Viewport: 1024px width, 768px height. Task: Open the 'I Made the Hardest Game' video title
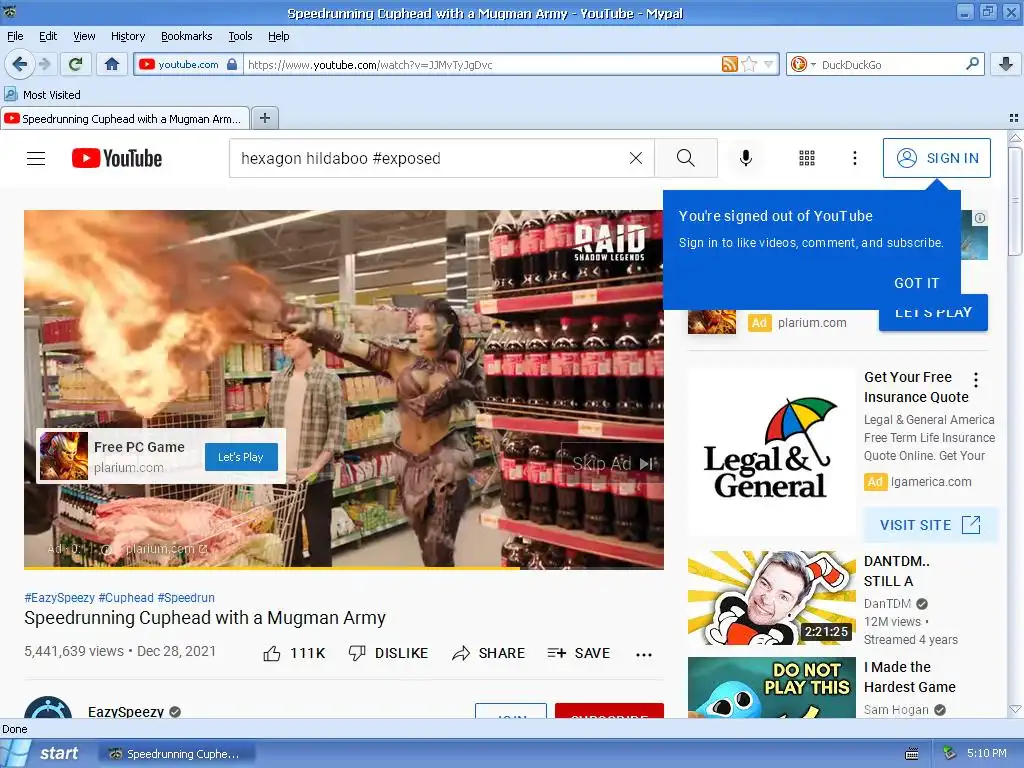pyautogui.click(x=910, y=677)
